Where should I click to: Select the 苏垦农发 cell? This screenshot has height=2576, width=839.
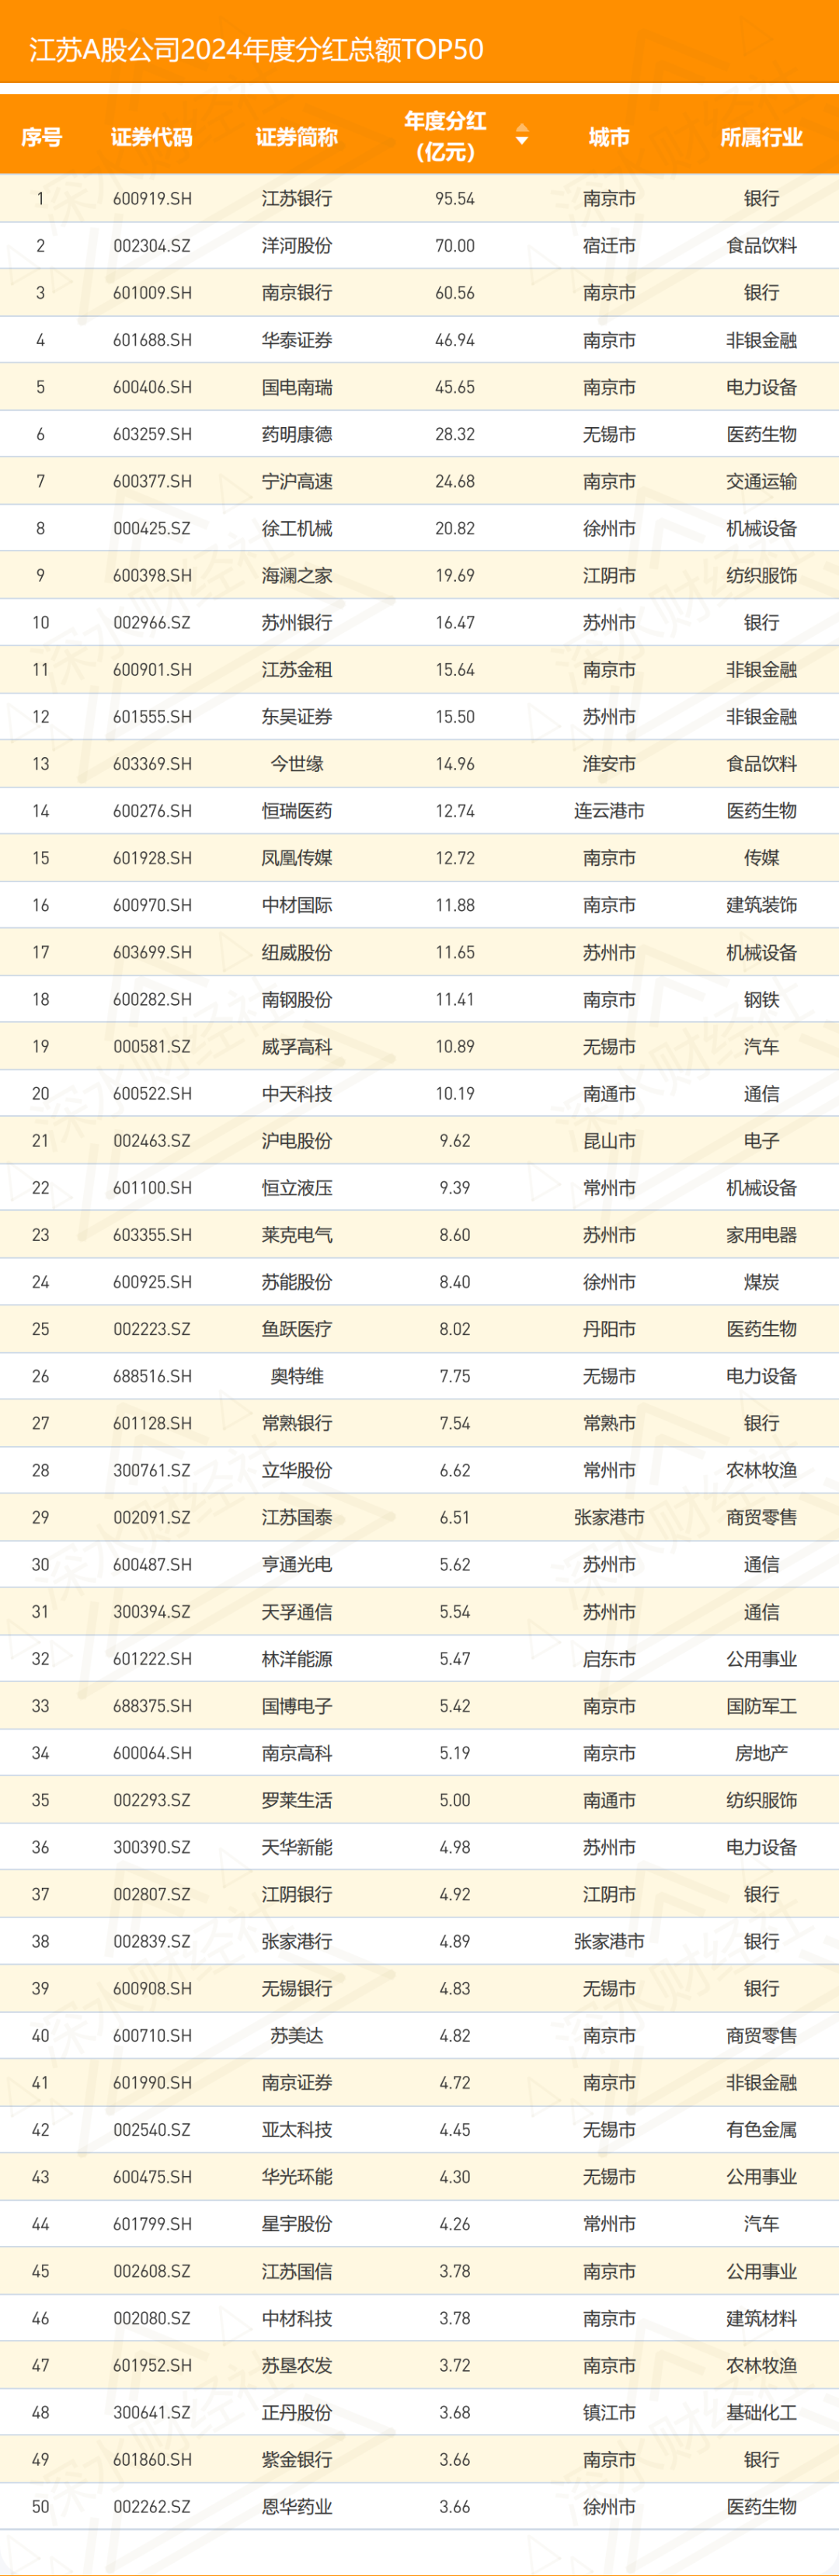[297, 2366]
